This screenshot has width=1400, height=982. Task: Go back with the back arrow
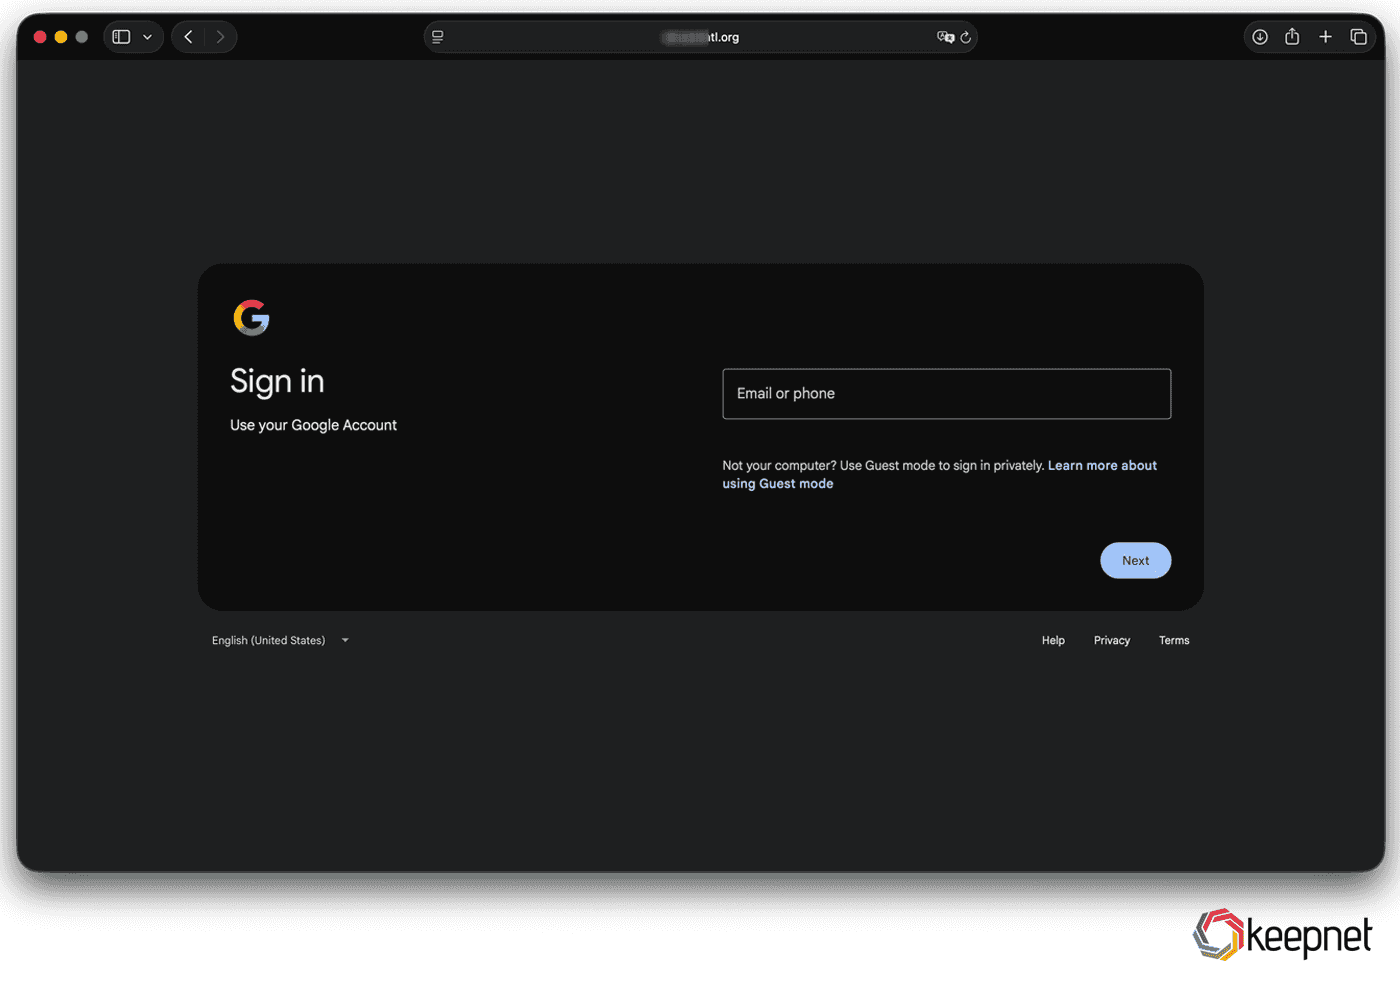pos(188,37)
